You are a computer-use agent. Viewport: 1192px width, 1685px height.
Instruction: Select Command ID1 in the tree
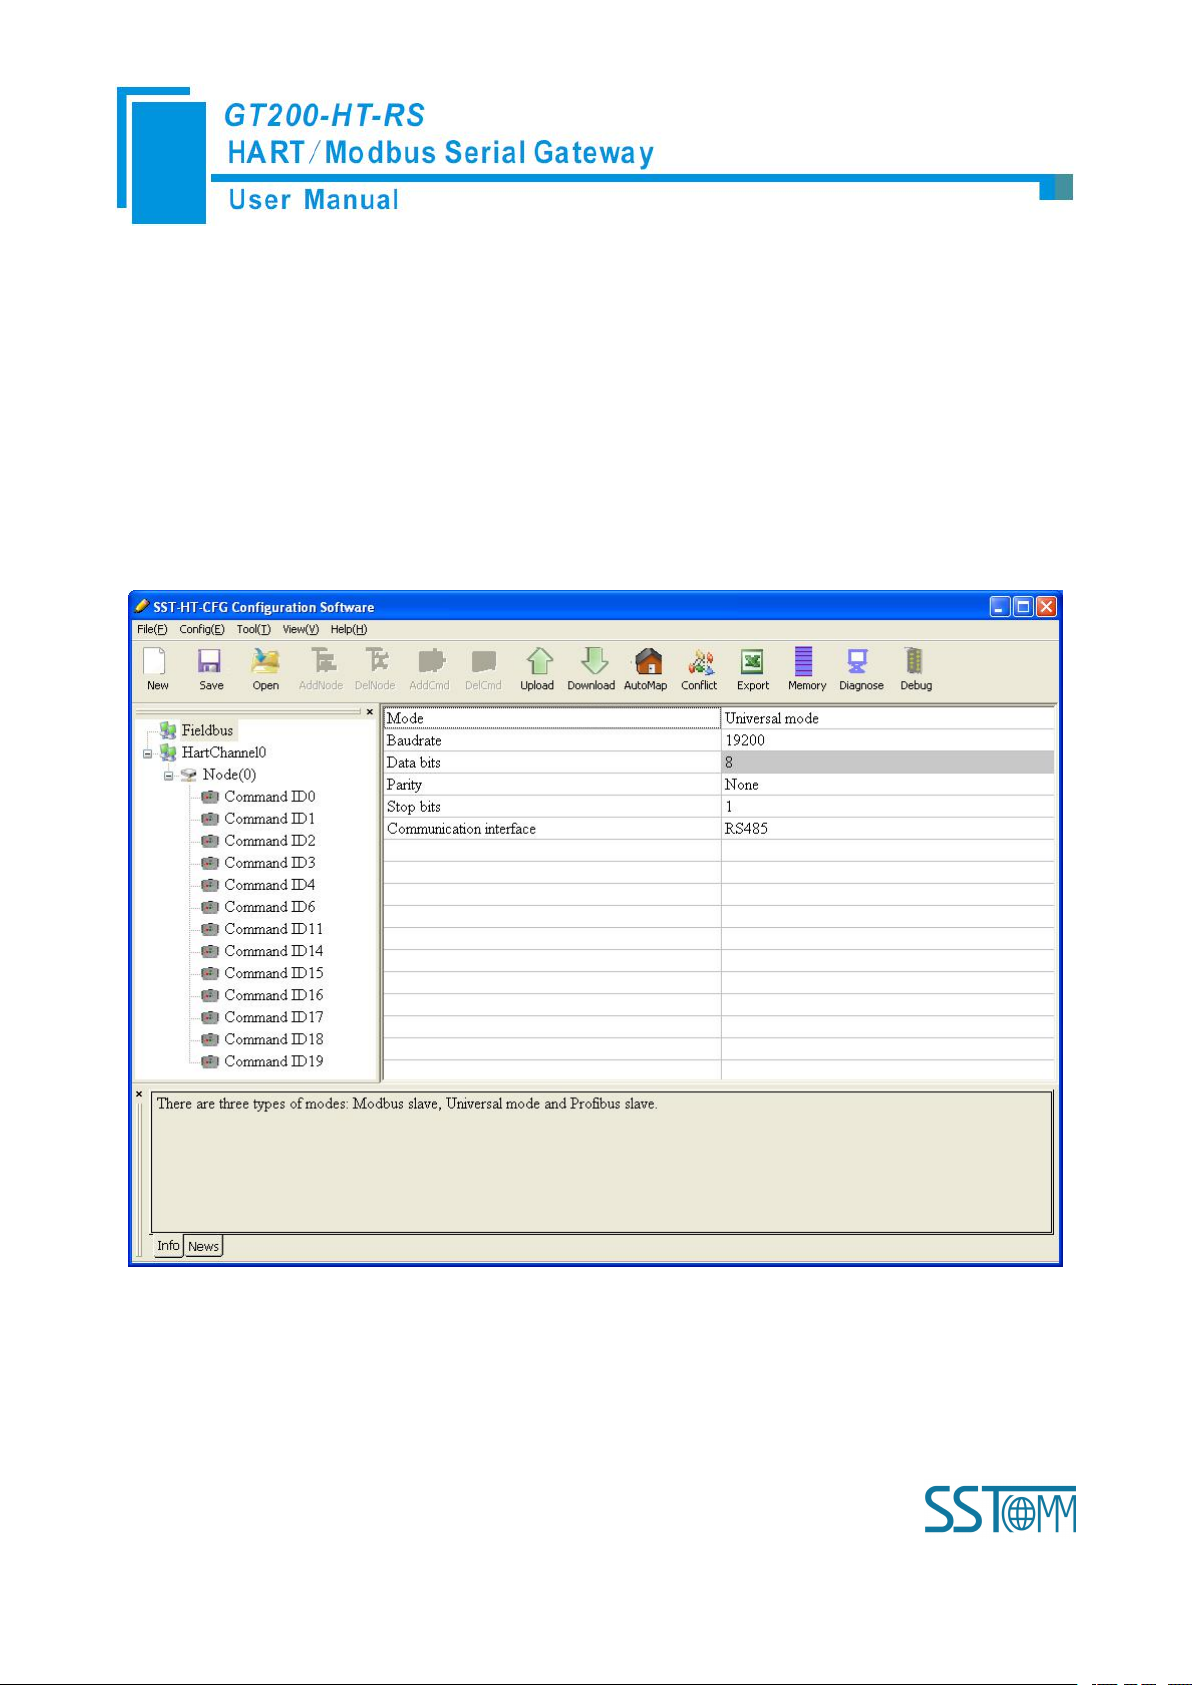point(269,819)
